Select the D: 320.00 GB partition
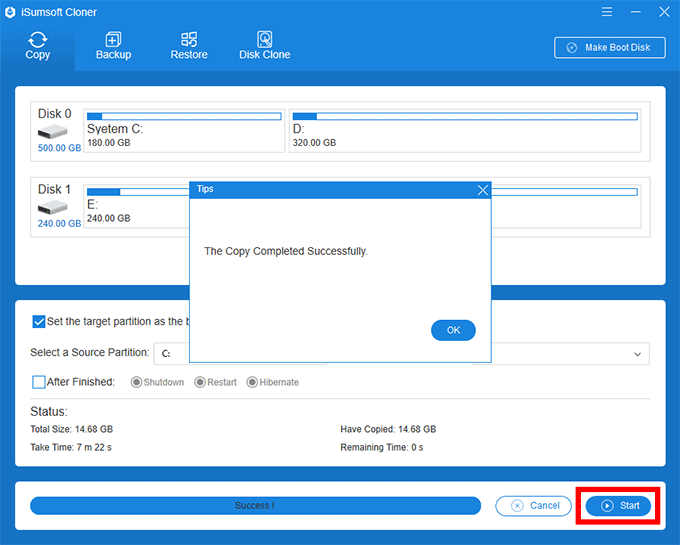 click(465, 131)
